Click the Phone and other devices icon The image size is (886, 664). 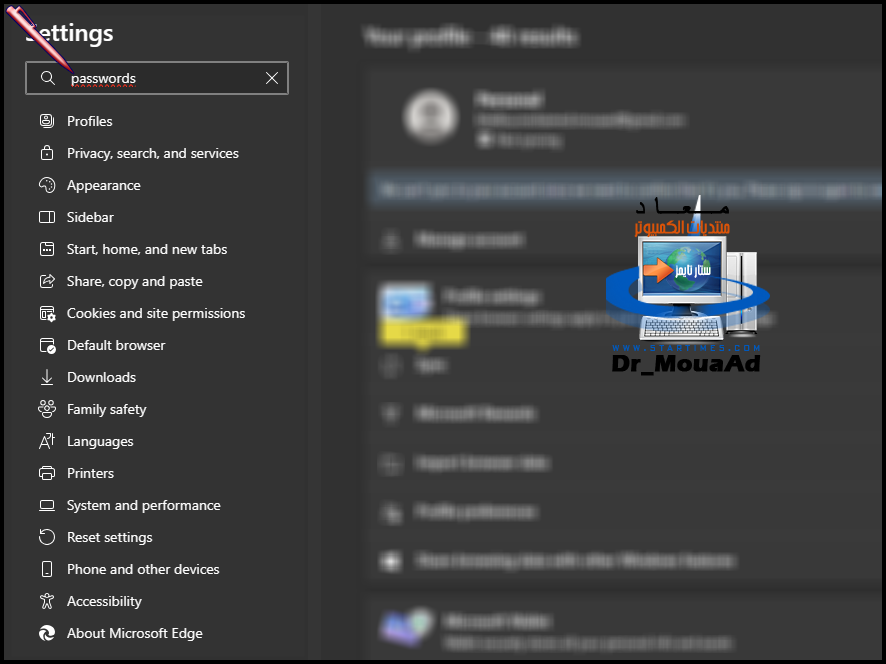tap(47, 569)
